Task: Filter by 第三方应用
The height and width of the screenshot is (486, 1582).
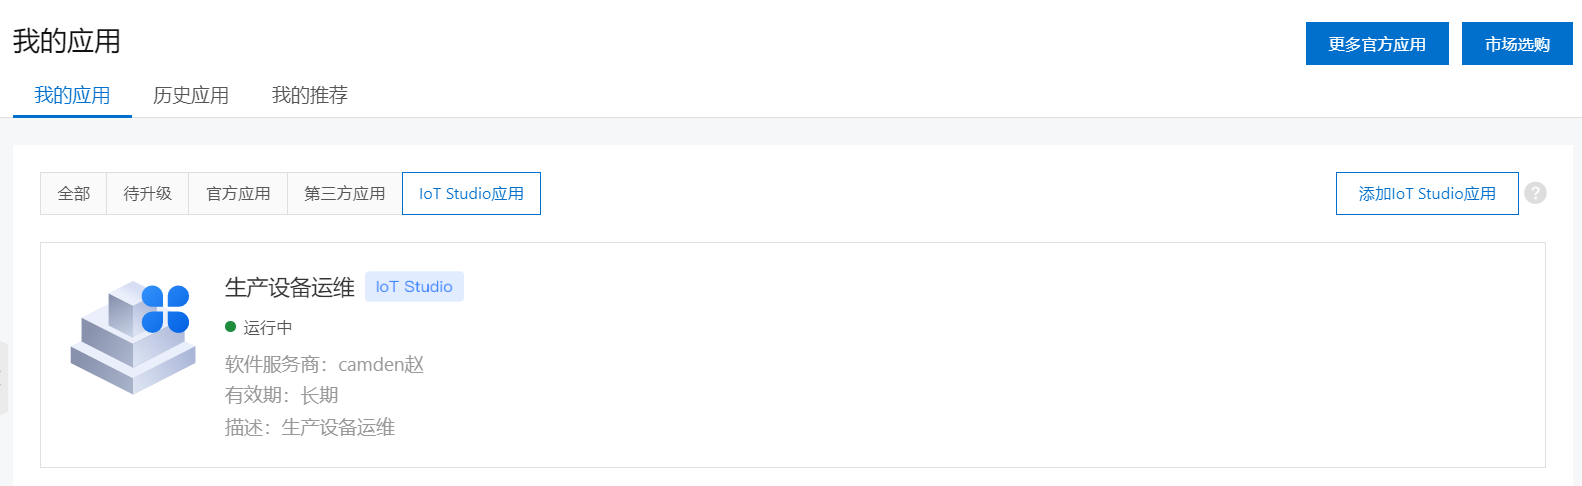Action: click(345, 193)
